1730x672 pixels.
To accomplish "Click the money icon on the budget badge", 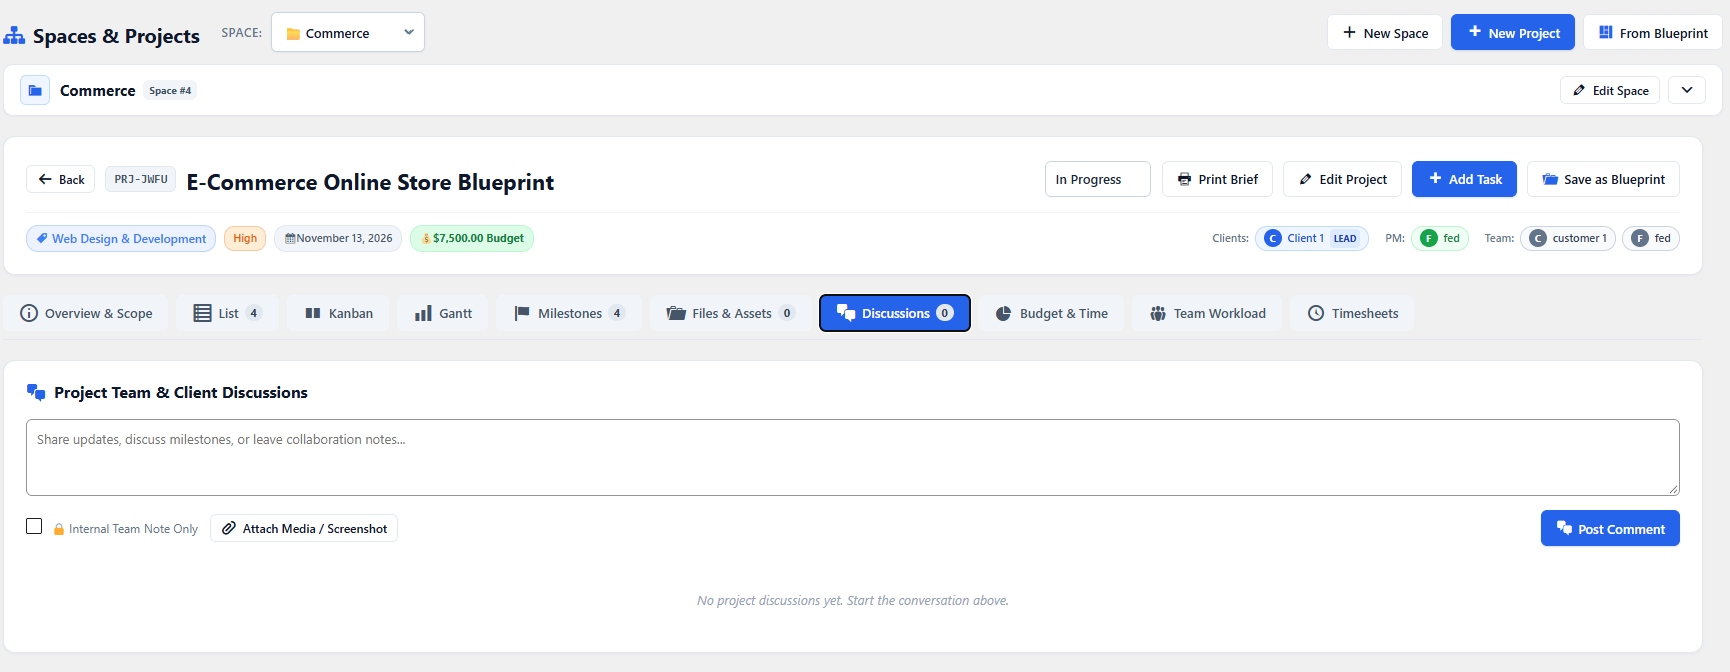I will click(x=426, y=238).
